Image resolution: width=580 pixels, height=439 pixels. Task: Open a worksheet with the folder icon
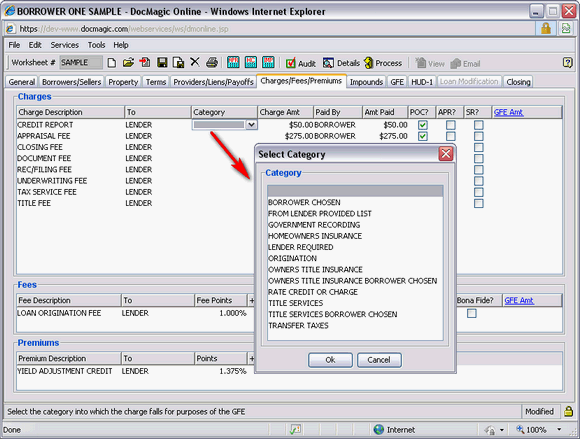[x=128, y=63]
